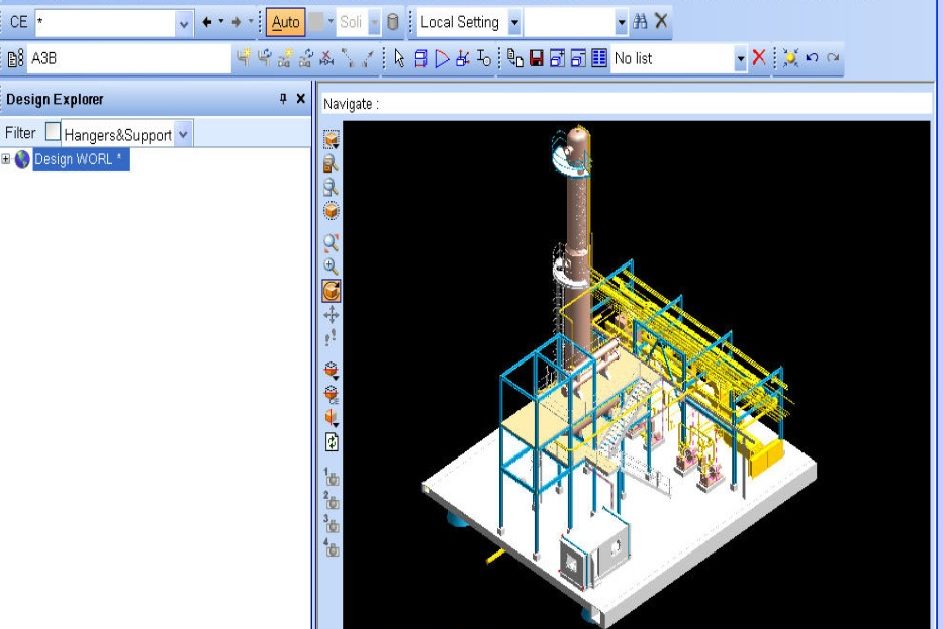Click the A3B name input field

coord(128,58)
